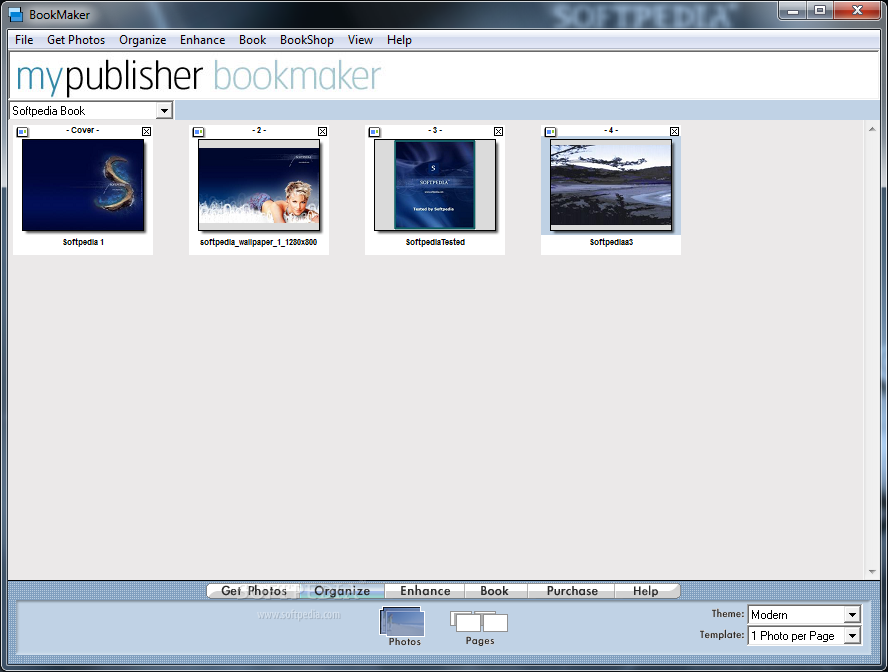Screen dimensions: 888x672
Task: Minimize the BookMaker window
Action: 793,11
